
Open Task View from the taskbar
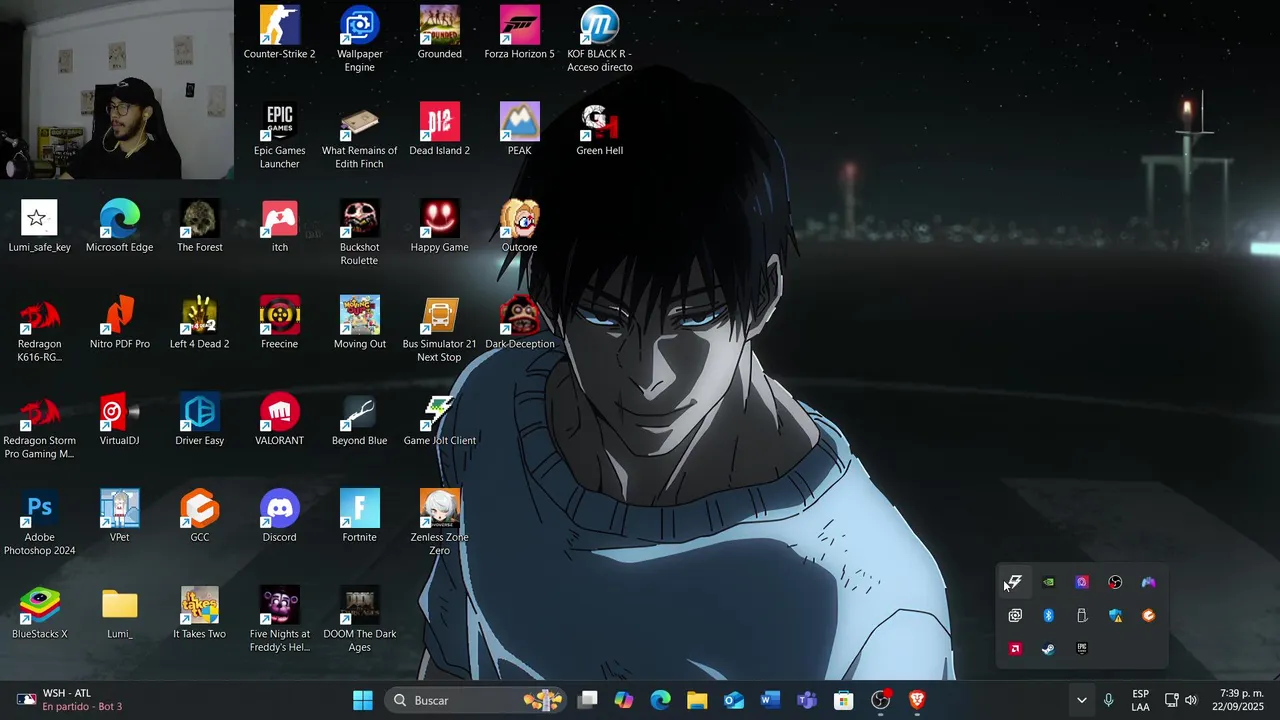pos(587,700)
